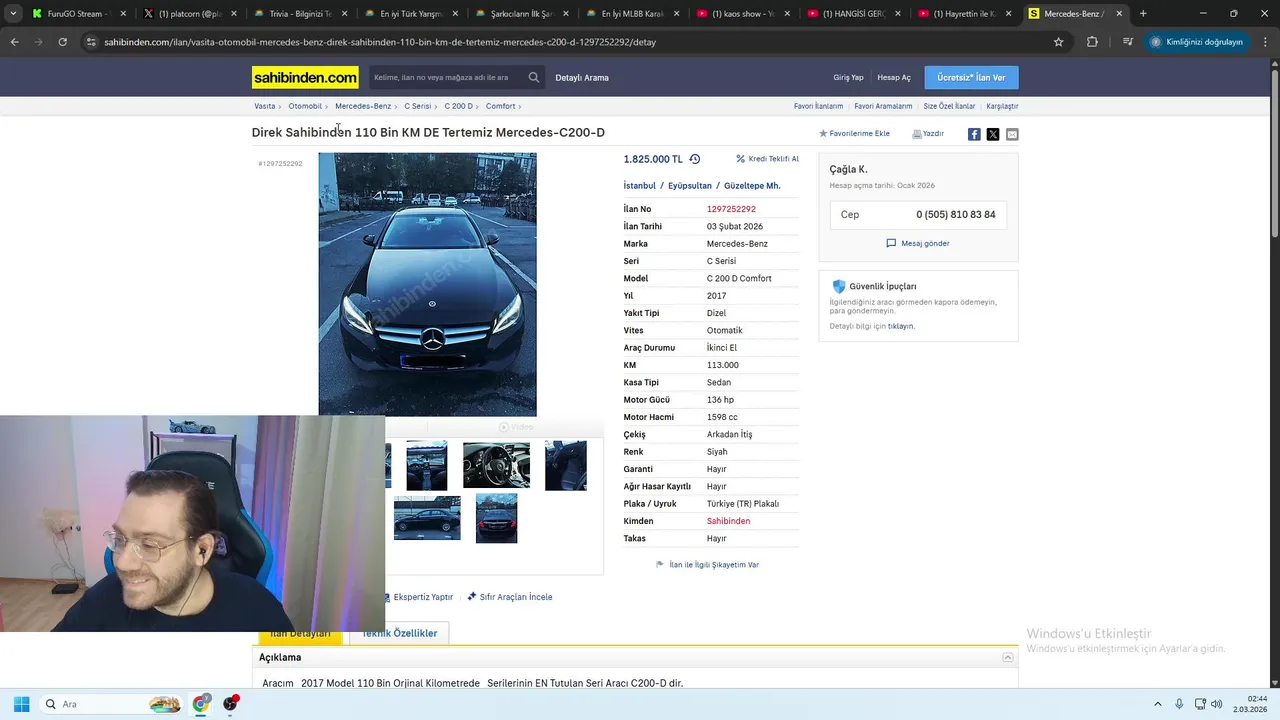Click Ekspertiz Yaptır link
The width and height of the screenshot is (1280, 720).
tap(418, 597)
